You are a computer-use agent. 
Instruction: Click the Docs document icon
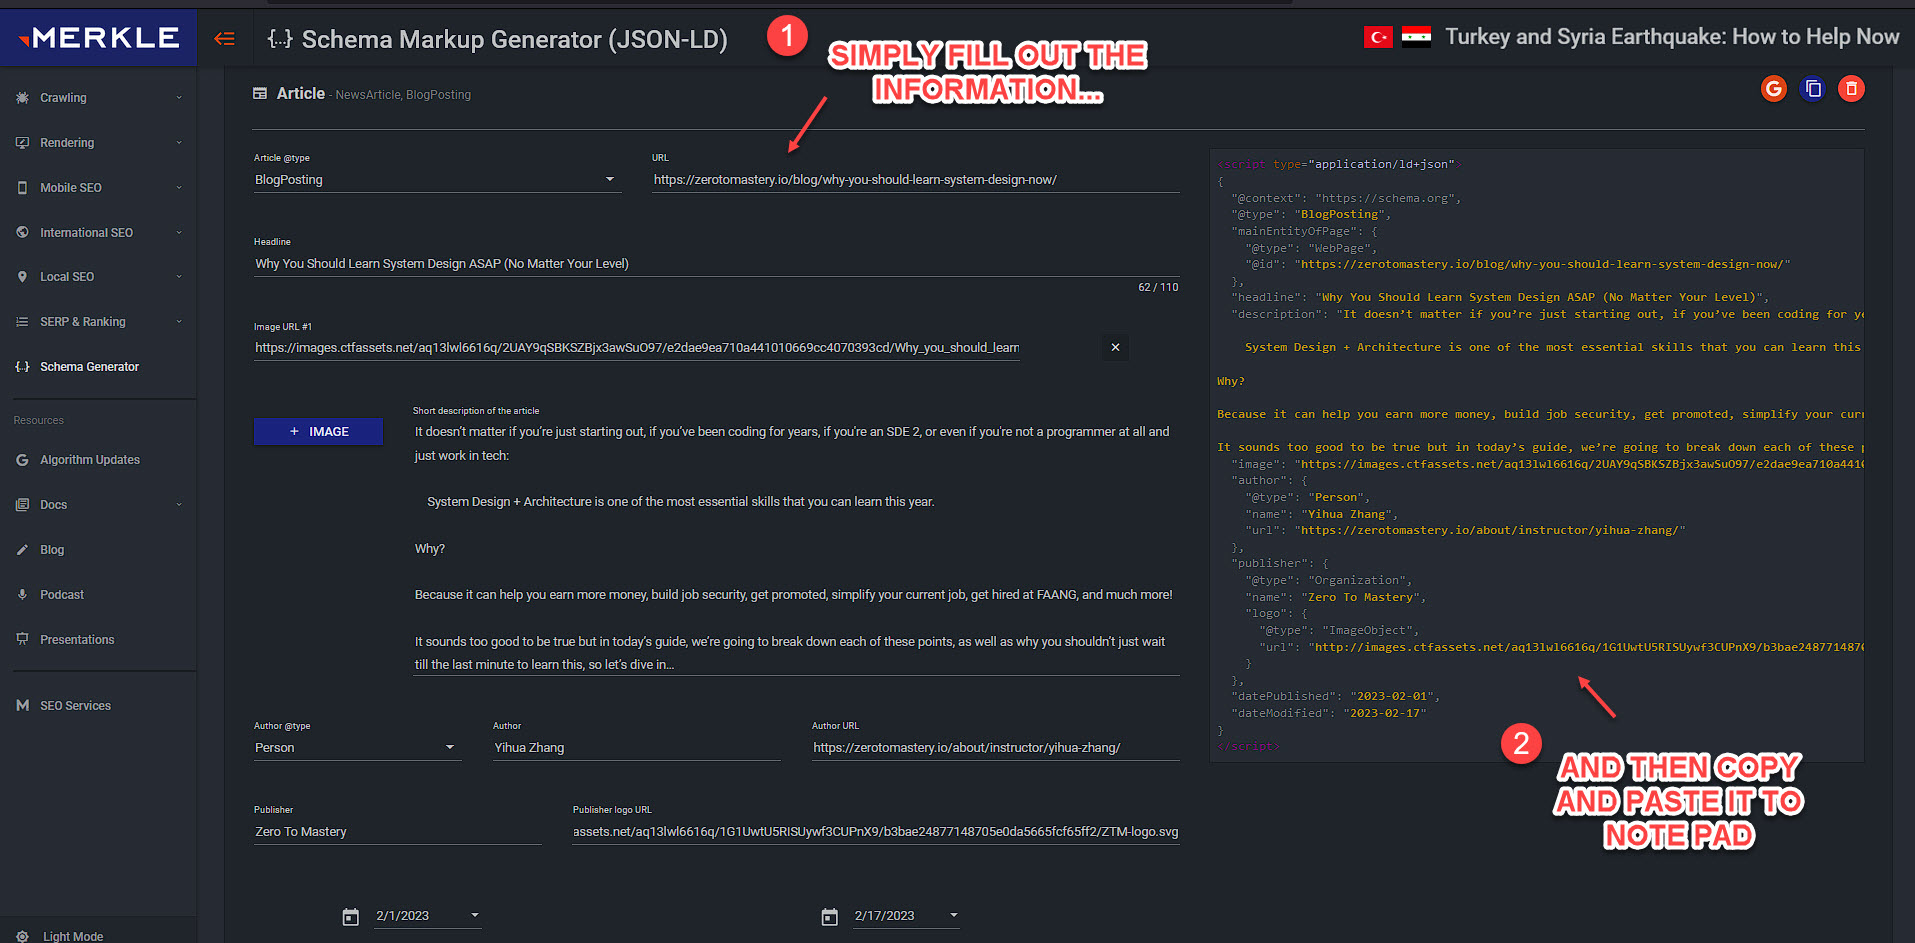coord(22,505)
